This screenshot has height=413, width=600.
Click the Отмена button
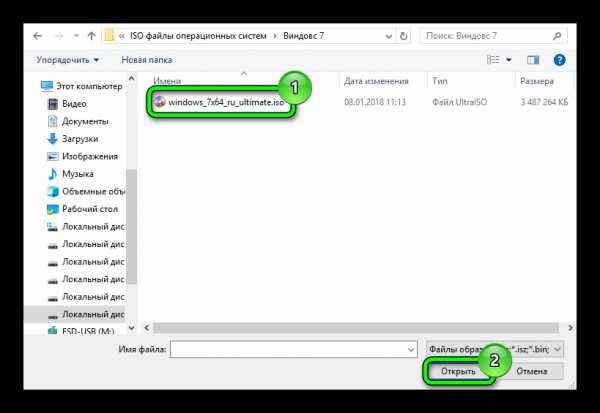coord(532,371)
